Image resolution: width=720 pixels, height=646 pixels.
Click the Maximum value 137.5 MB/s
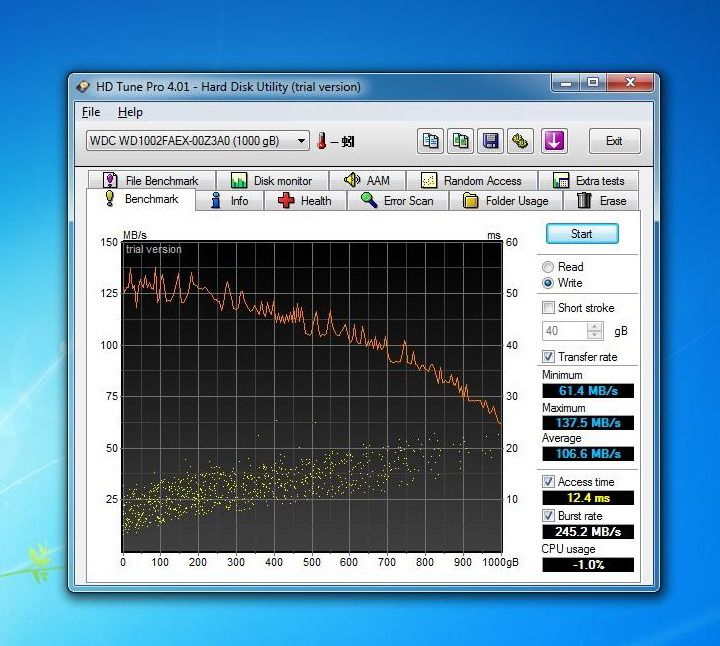[588, 422]
